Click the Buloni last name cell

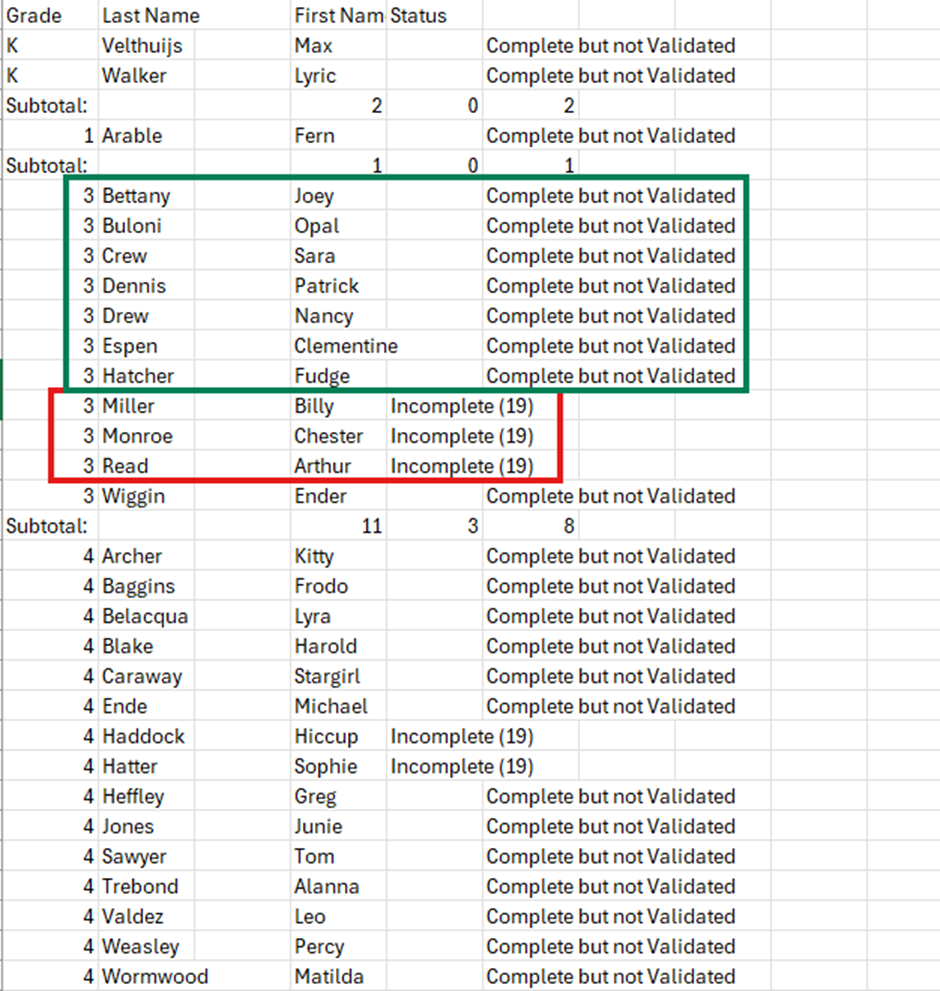(147, 226)
